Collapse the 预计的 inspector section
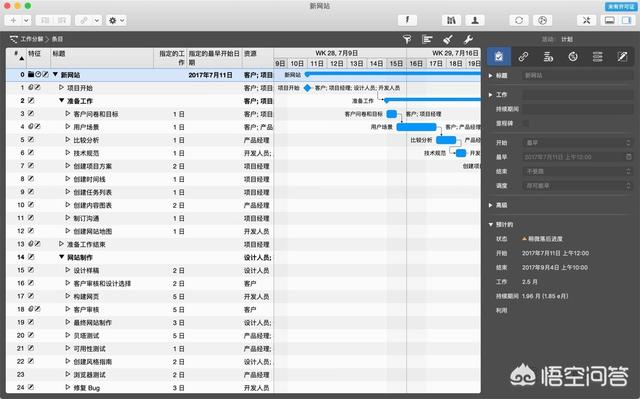Screen dimensions: 640x399 [491, 224]
